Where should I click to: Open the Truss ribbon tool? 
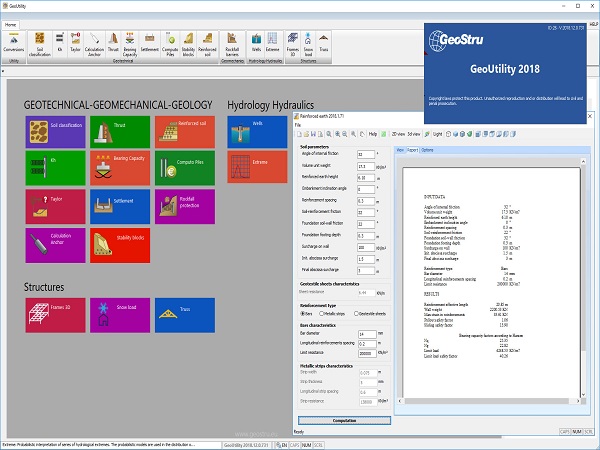tap(324, 42)
